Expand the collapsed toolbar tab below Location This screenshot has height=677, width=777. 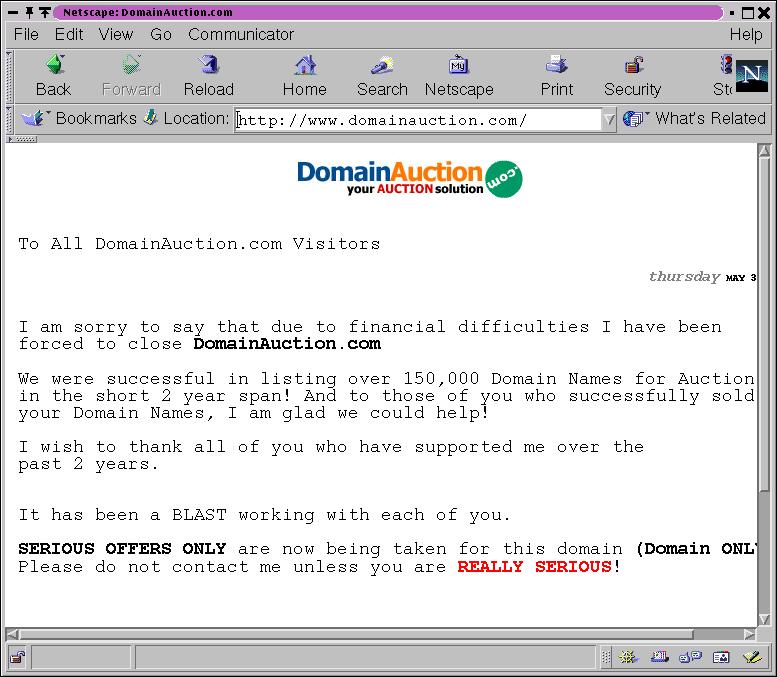click(x=22, y=140)
